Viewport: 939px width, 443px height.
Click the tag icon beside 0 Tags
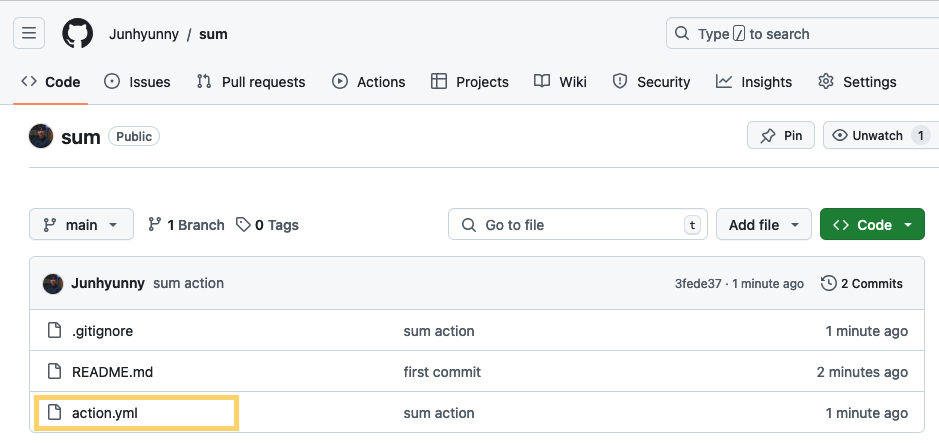(x=243, y=225)
